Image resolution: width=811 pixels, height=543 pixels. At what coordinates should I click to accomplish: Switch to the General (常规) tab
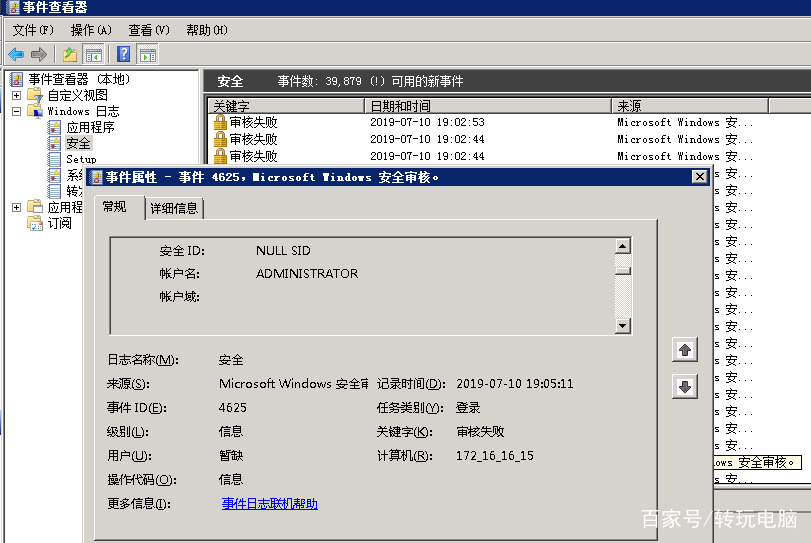114,207
